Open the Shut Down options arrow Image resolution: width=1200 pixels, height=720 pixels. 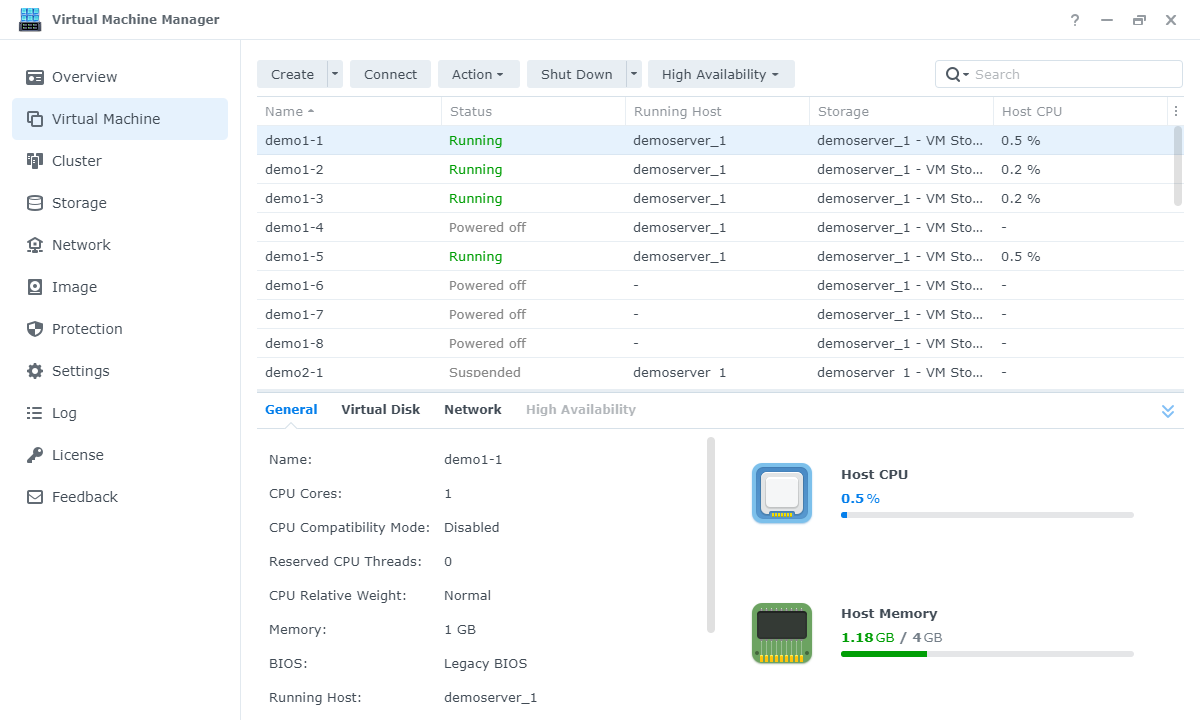(x=634, y=74)
